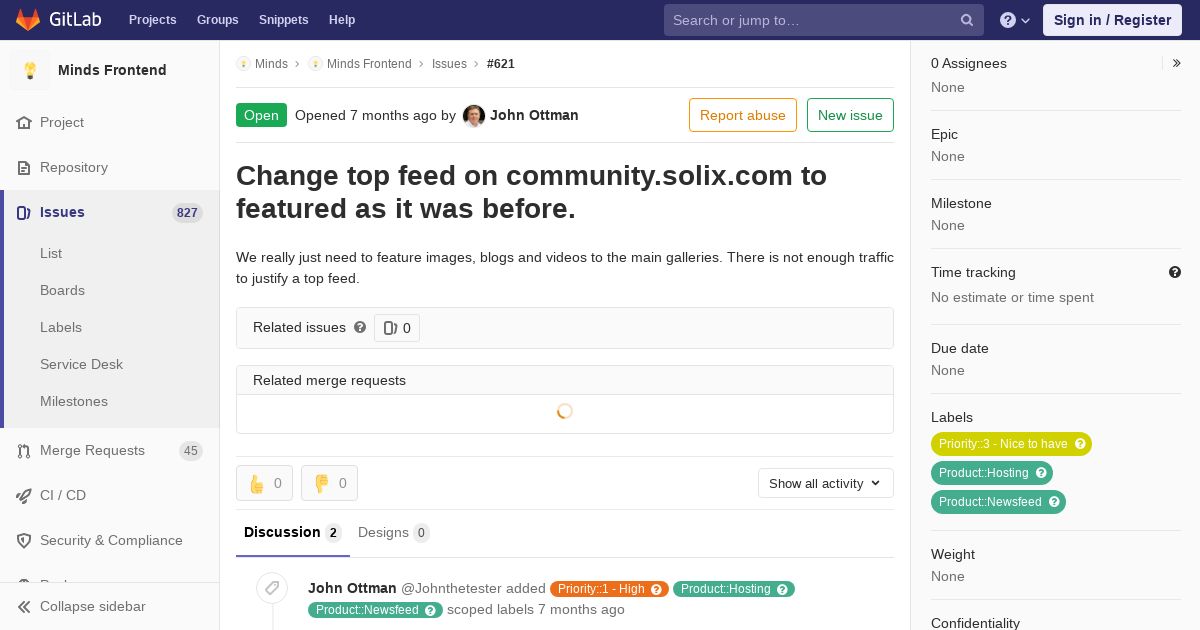Screen dimensions: 1200x630
Task: Give a thumbs up reaction
Action: 265,483
